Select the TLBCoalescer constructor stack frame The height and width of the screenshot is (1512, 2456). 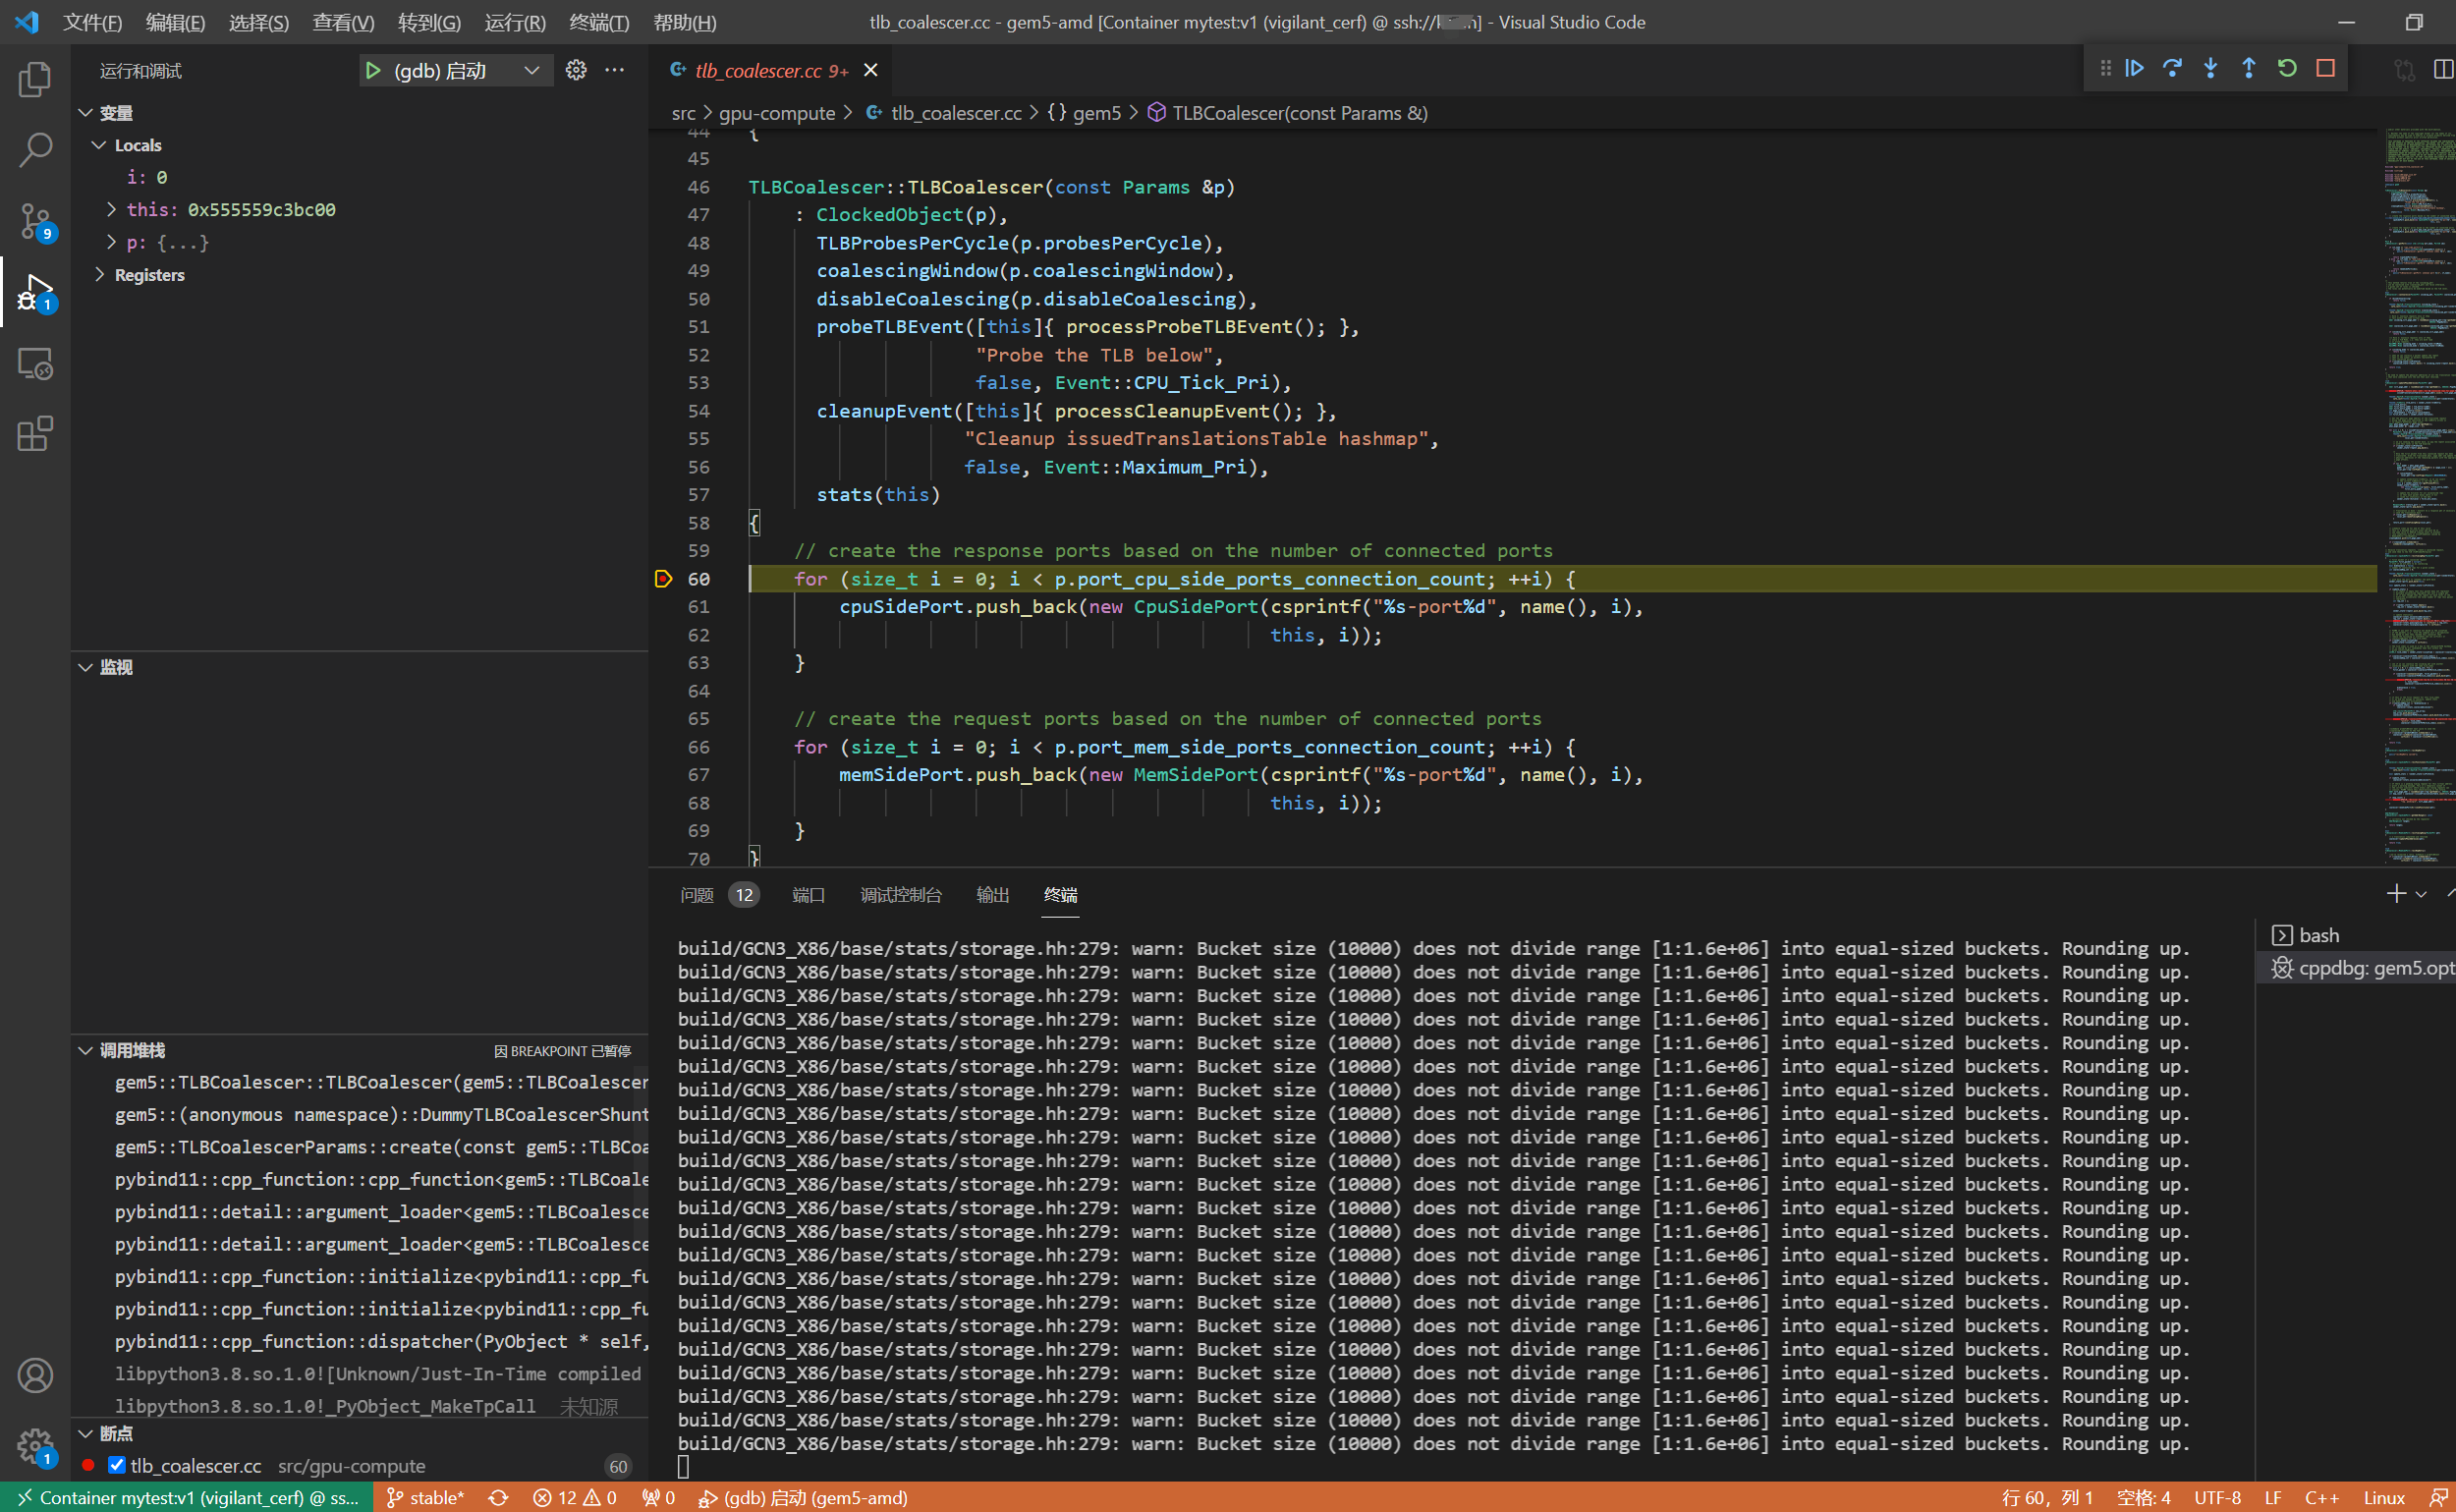(380, 1082)
